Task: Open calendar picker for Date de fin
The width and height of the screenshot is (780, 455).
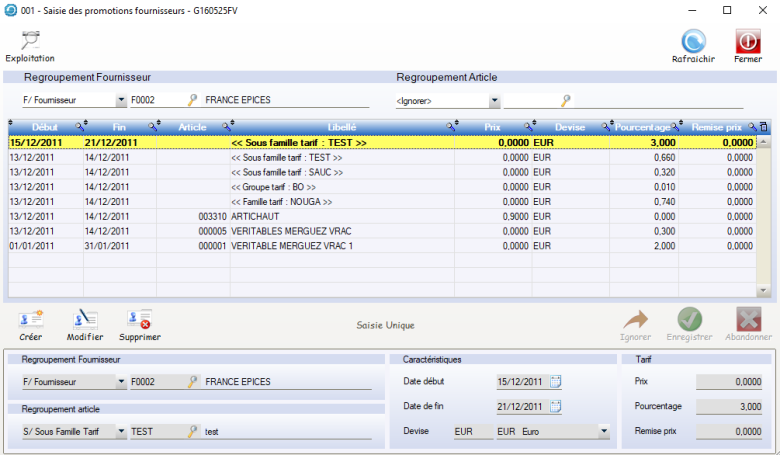Action: tap(556, 406)
